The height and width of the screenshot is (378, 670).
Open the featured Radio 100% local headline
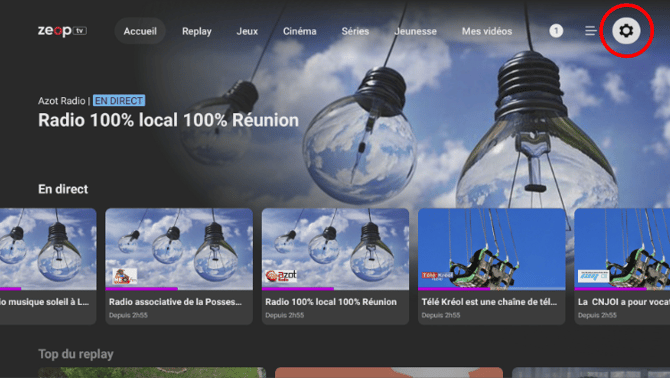point(168,120)
